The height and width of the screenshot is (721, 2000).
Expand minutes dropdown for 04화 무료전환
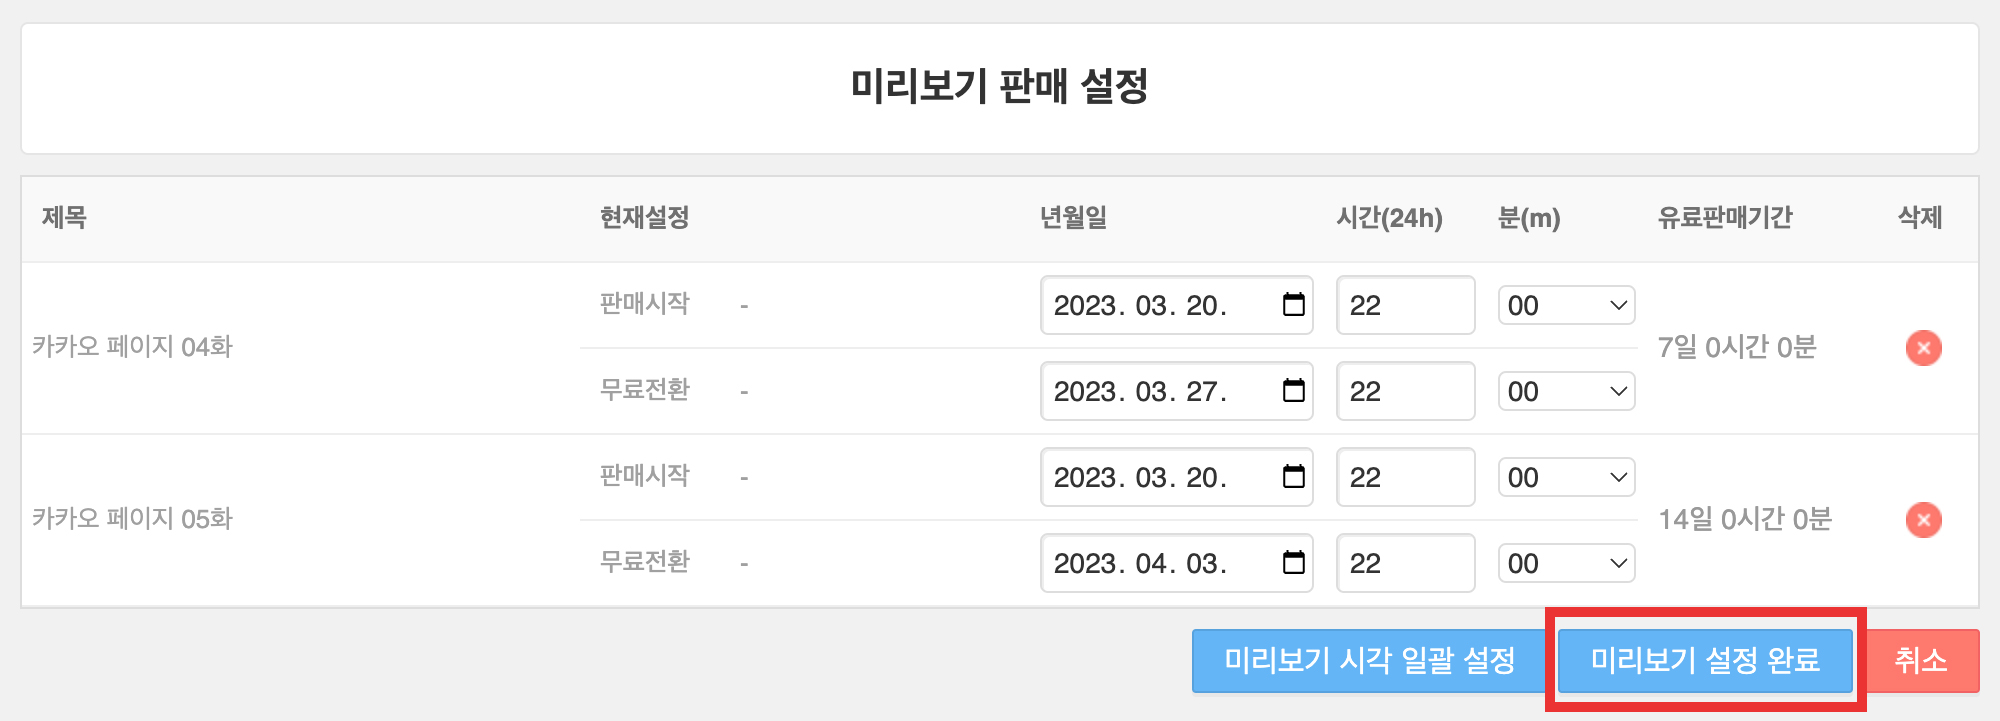(x=1566, y=391)
